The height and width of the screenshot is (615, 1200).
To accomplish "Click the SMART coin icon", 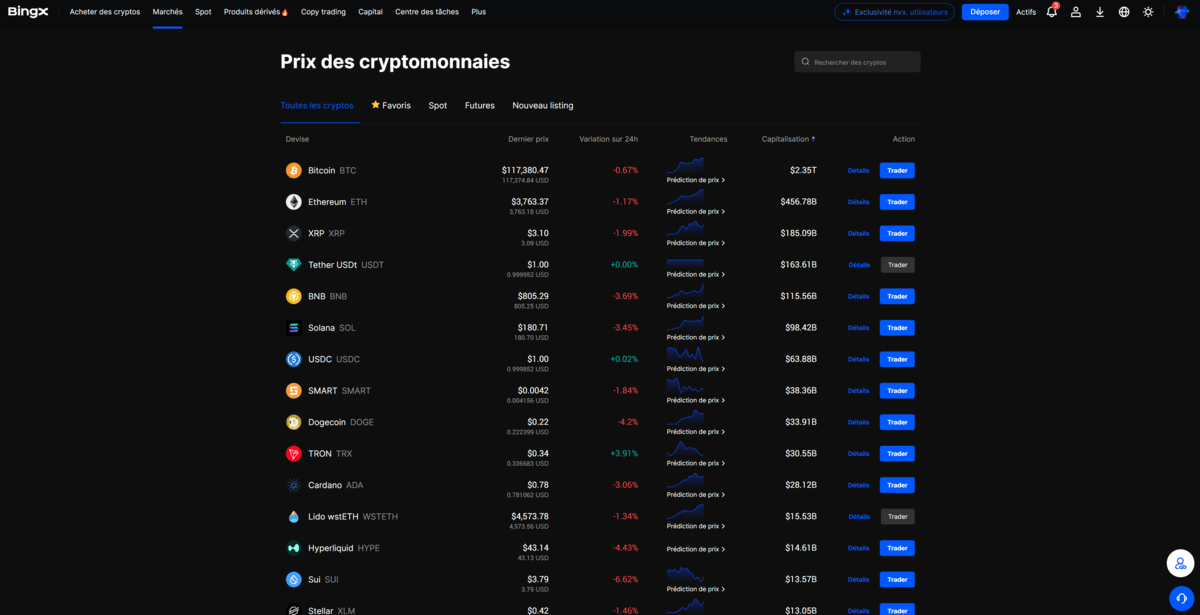I will pos(294,391).
